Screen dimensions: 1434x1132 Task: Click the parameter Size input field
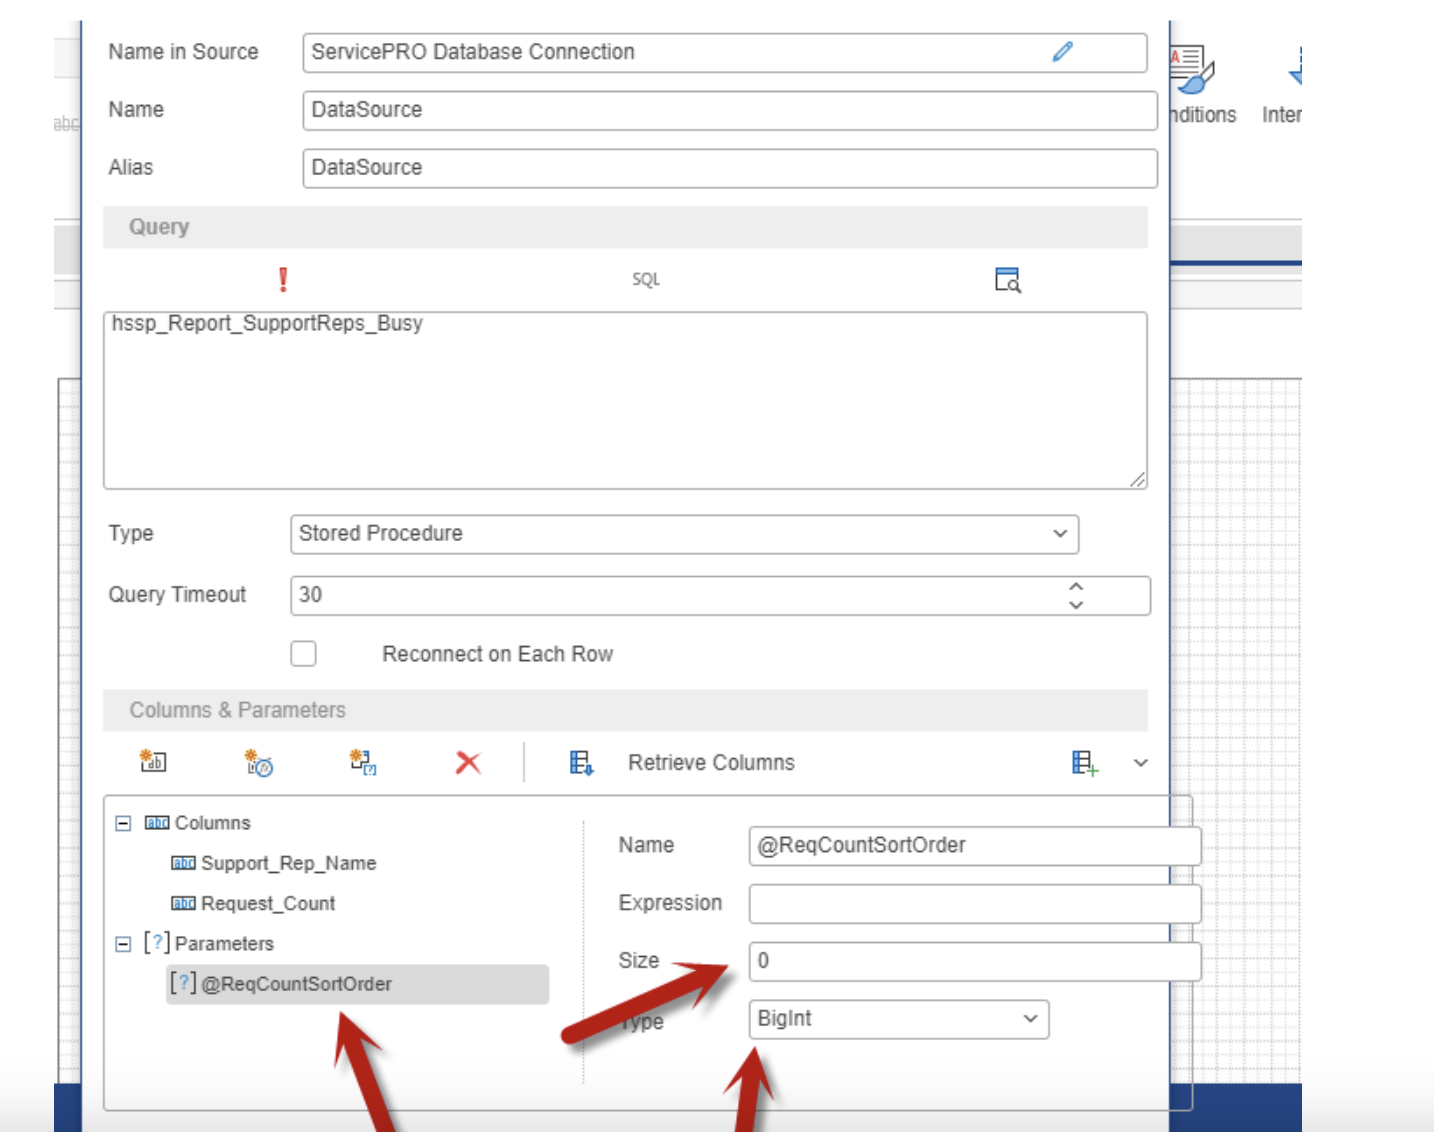(x=973, y=961)
